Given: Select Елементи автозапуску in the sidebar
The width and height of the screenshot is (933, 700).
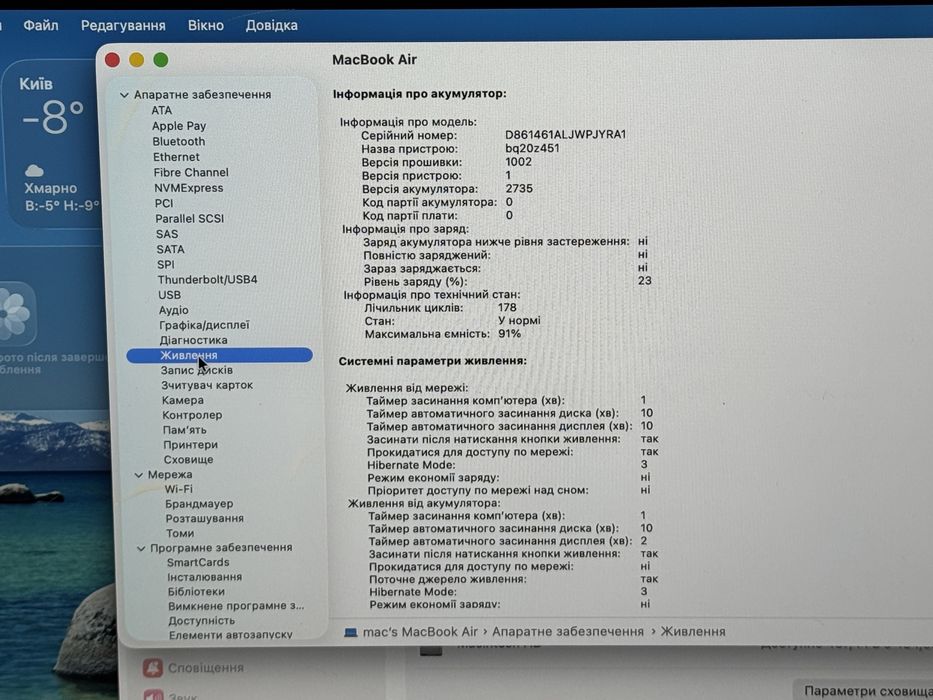Looking at the screenshot, I should 230,635.
